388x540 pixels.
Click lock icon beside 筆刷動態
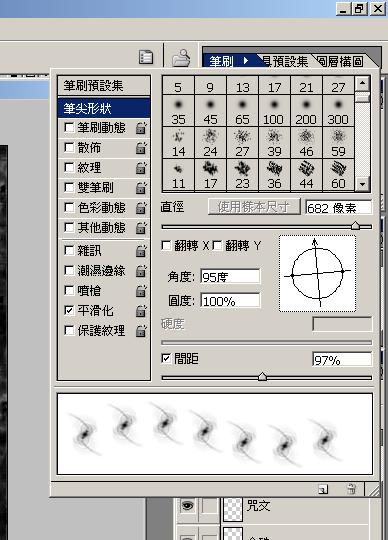[x=141, y=128]
